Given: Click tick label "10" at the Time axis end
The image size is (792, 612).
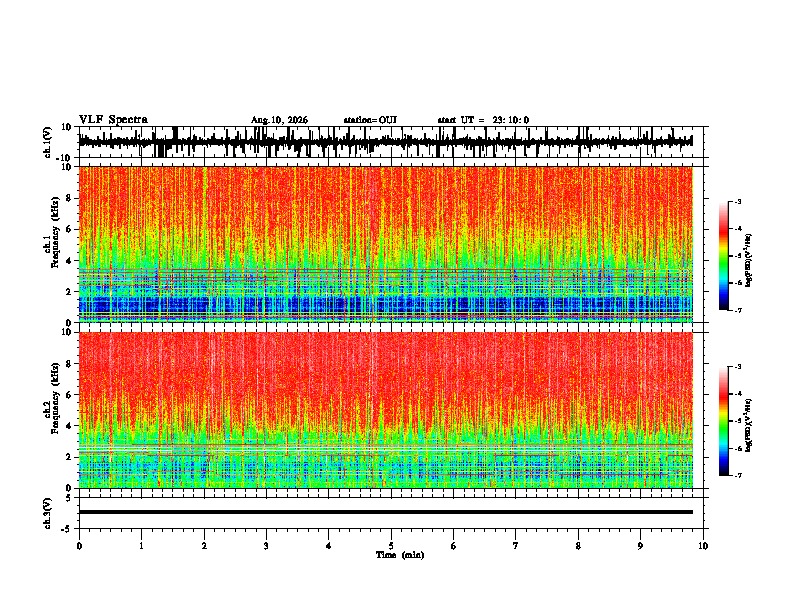Looking at the screenshot, I should 703,546.
